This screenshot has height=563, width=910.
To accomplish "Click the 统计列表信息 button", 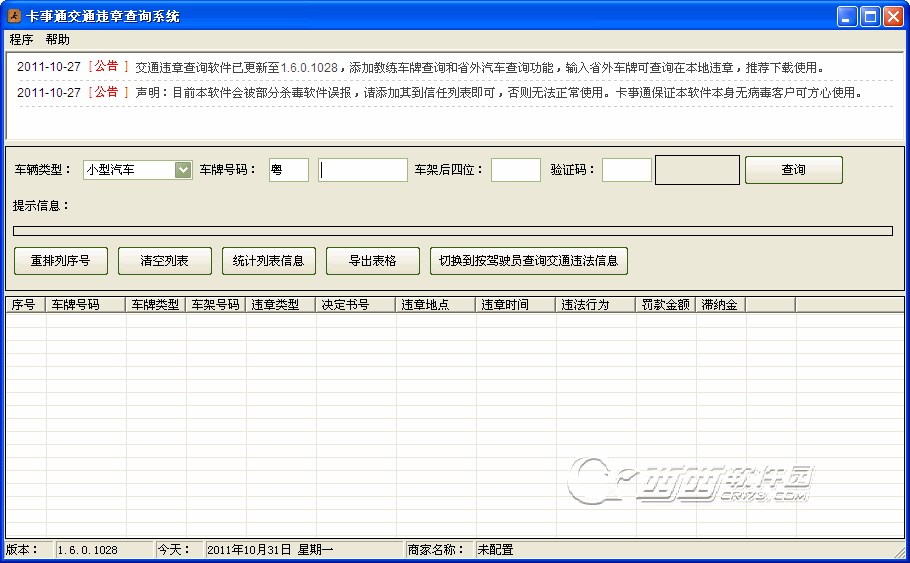I will [269, 261].
